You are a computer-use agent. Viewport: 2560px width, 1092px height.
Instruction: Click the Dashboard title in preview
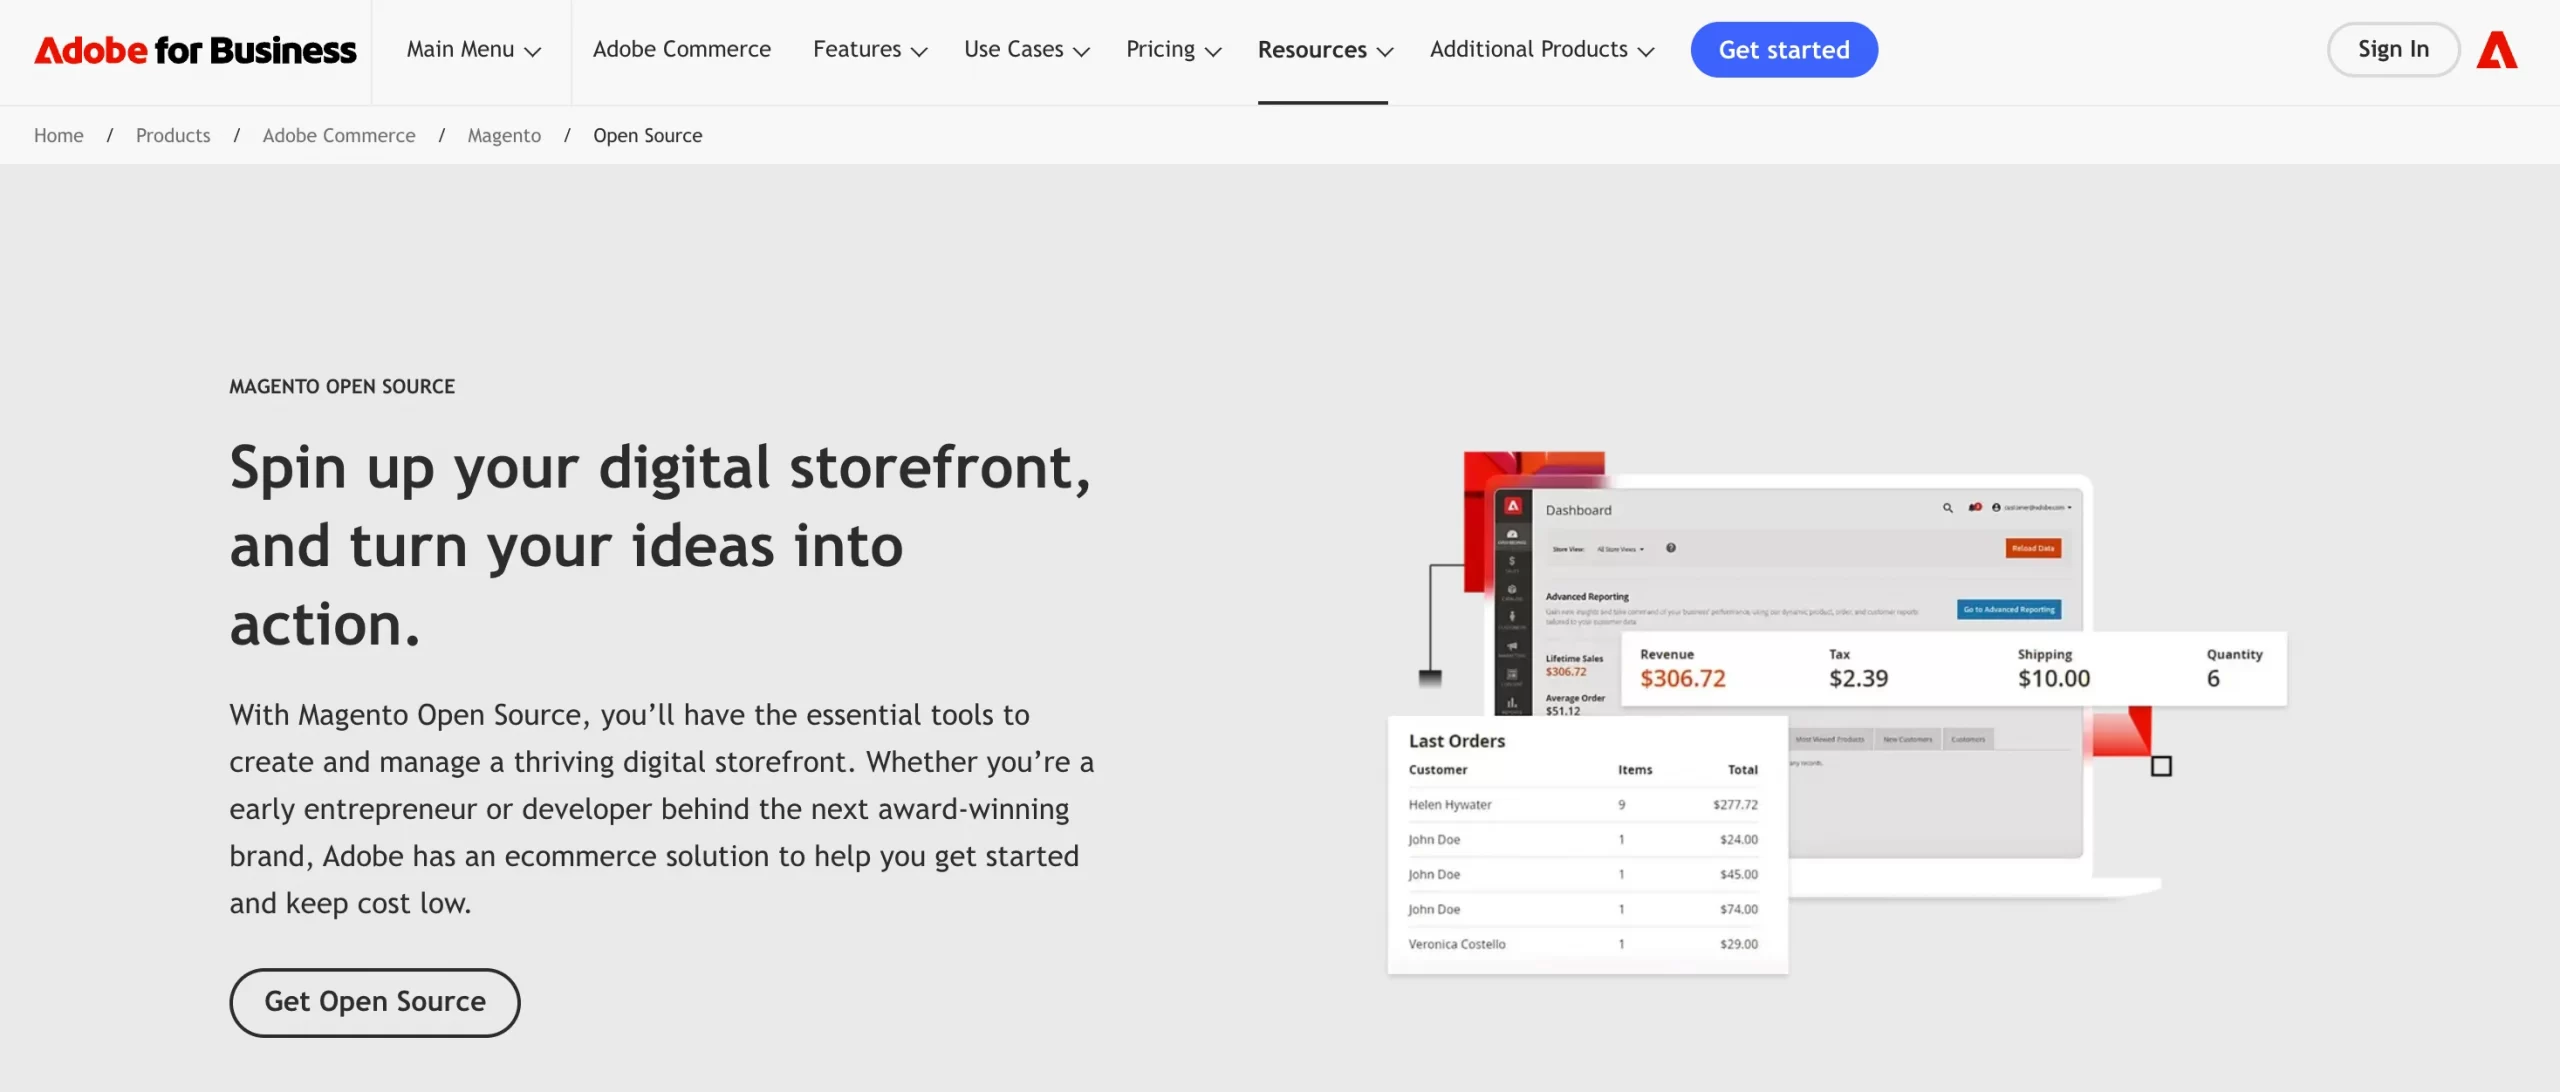click(1578, 510)
